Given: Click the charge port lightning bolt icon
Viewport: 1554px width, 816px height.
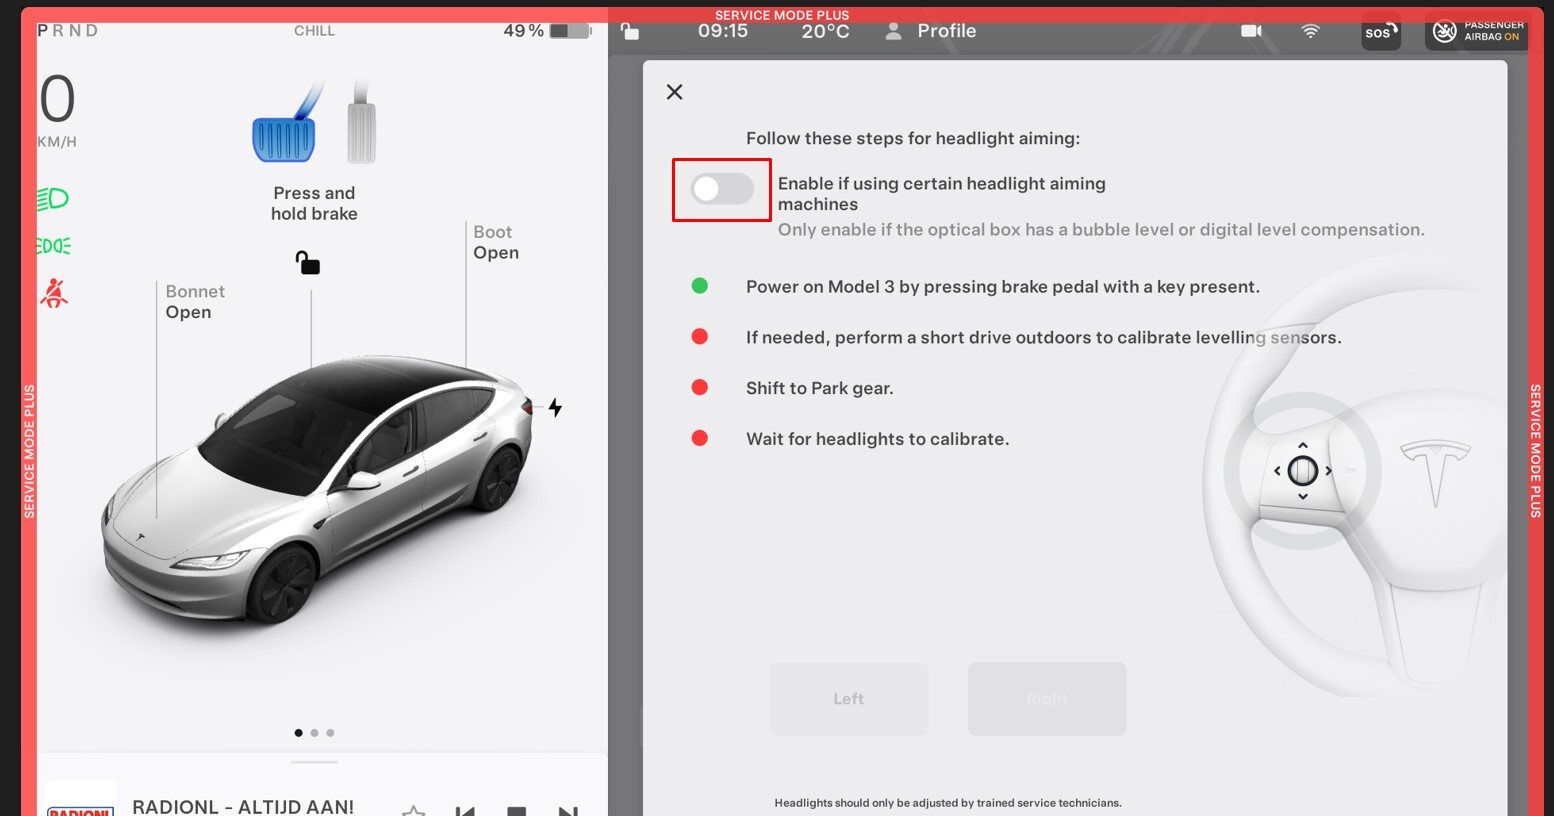Looking at the screenshot, I should (555, 408).
